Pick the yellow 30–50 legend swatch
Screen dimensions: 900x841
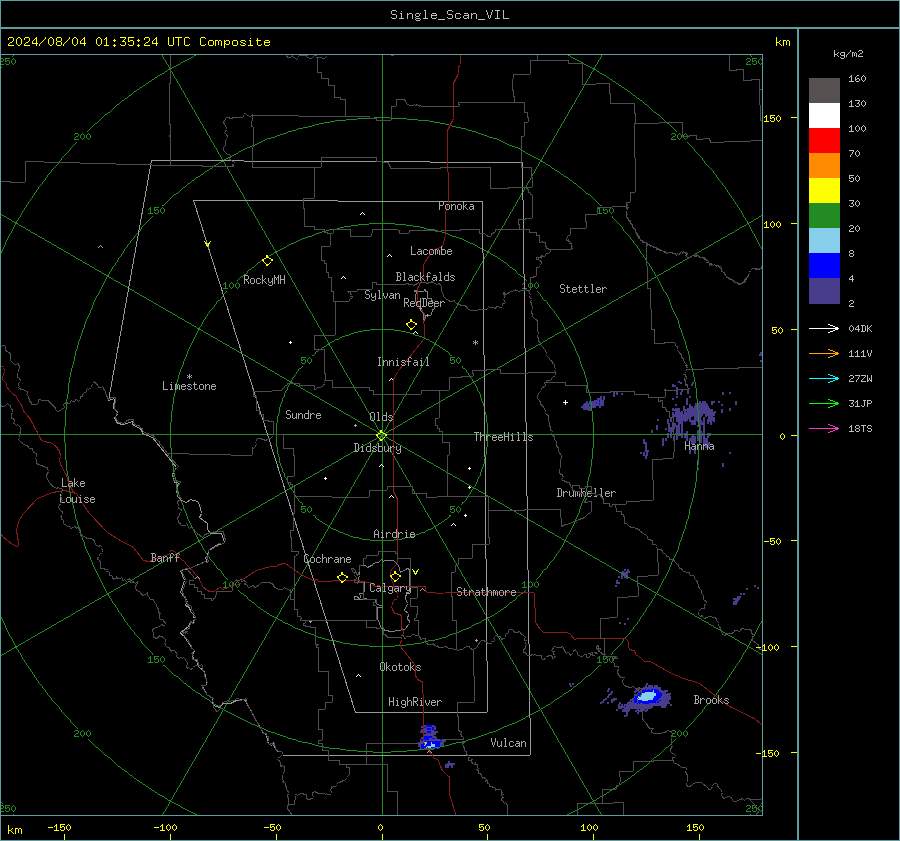point(824,191)
